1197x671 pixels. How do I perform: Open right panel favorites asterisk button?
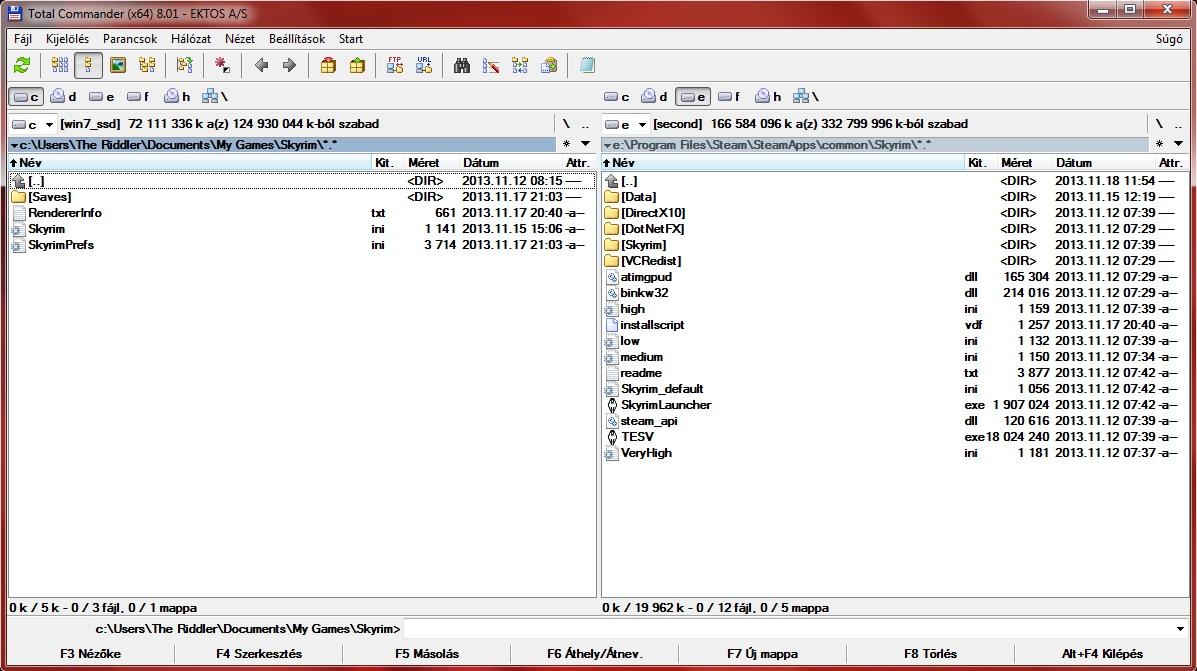[1159, 144]
